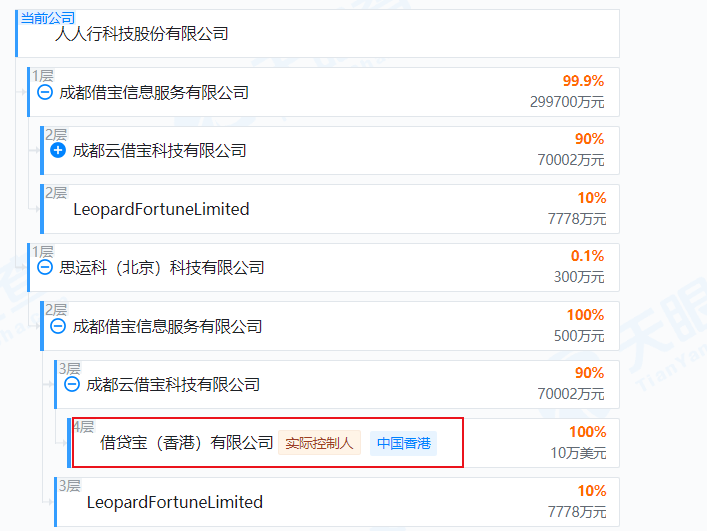
Task: Open the 3层 成都云借宝科技有限公司 name
Action: 173,384
